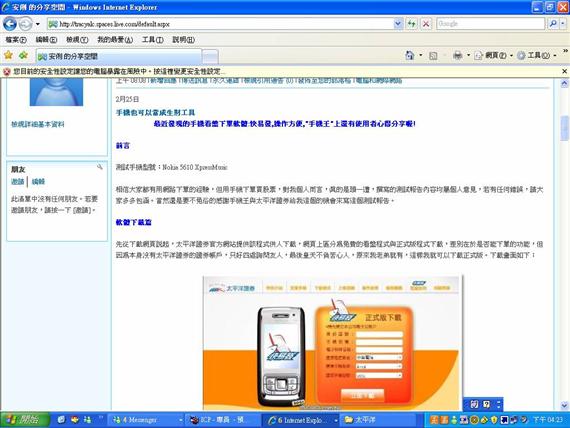Image resolution: width=570 pixels, height=428 pixels.
Task: Open the 我的最愛(A) menu
Action: [115, 40]
